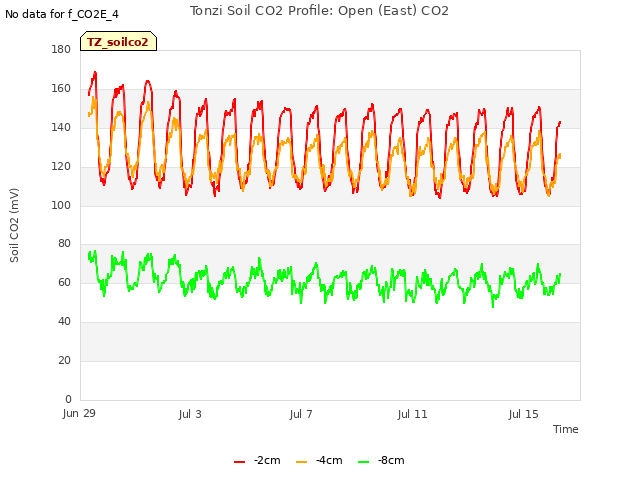Screen dimensions: 640x480
Task: Click the 40 y-axis tick label
Action: pos(64,321)
